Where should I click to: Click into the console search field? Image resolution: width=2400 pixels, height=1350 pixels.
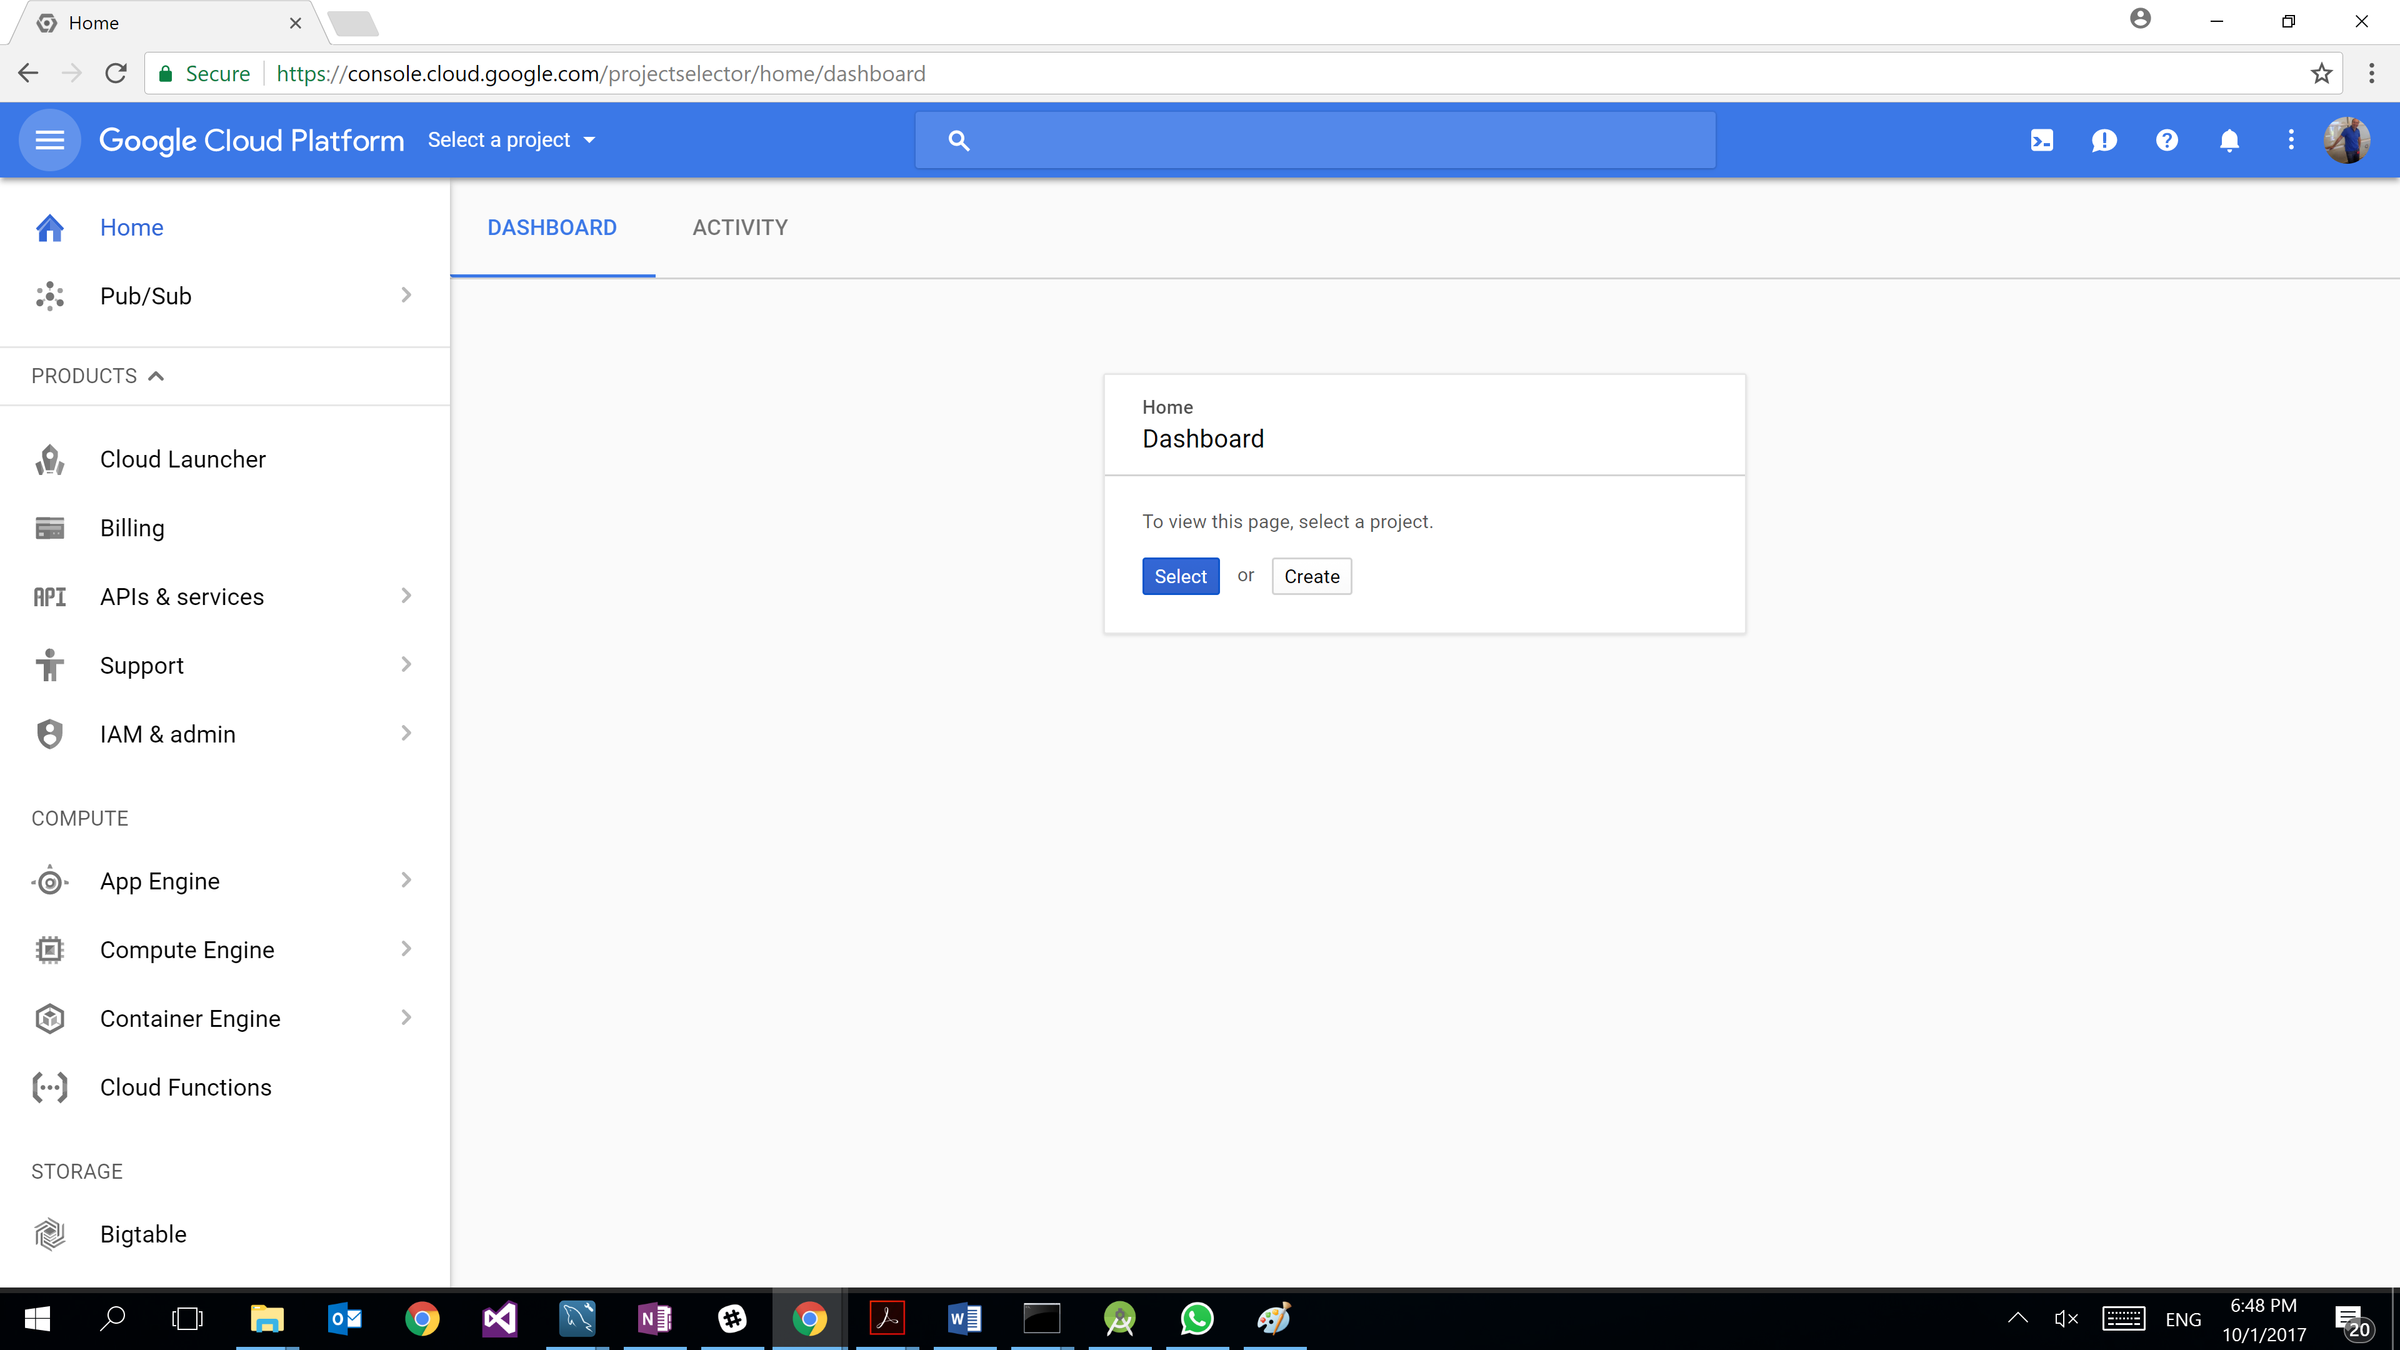tap(1315, 140)
